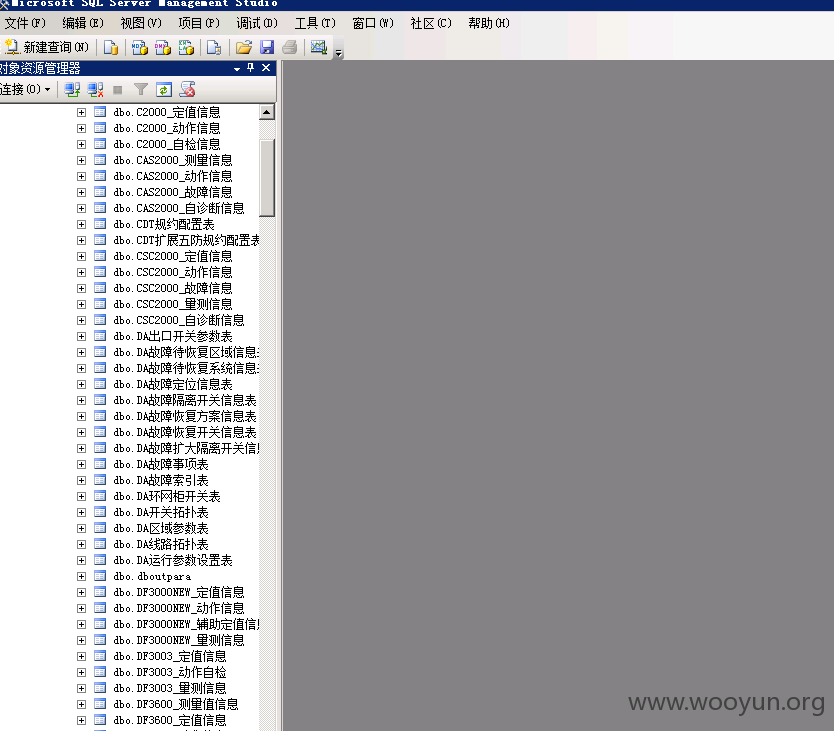Start an Analysis Services MDX query
The image size is (834, 731).
pyautogui.click(x=139, y=47)
